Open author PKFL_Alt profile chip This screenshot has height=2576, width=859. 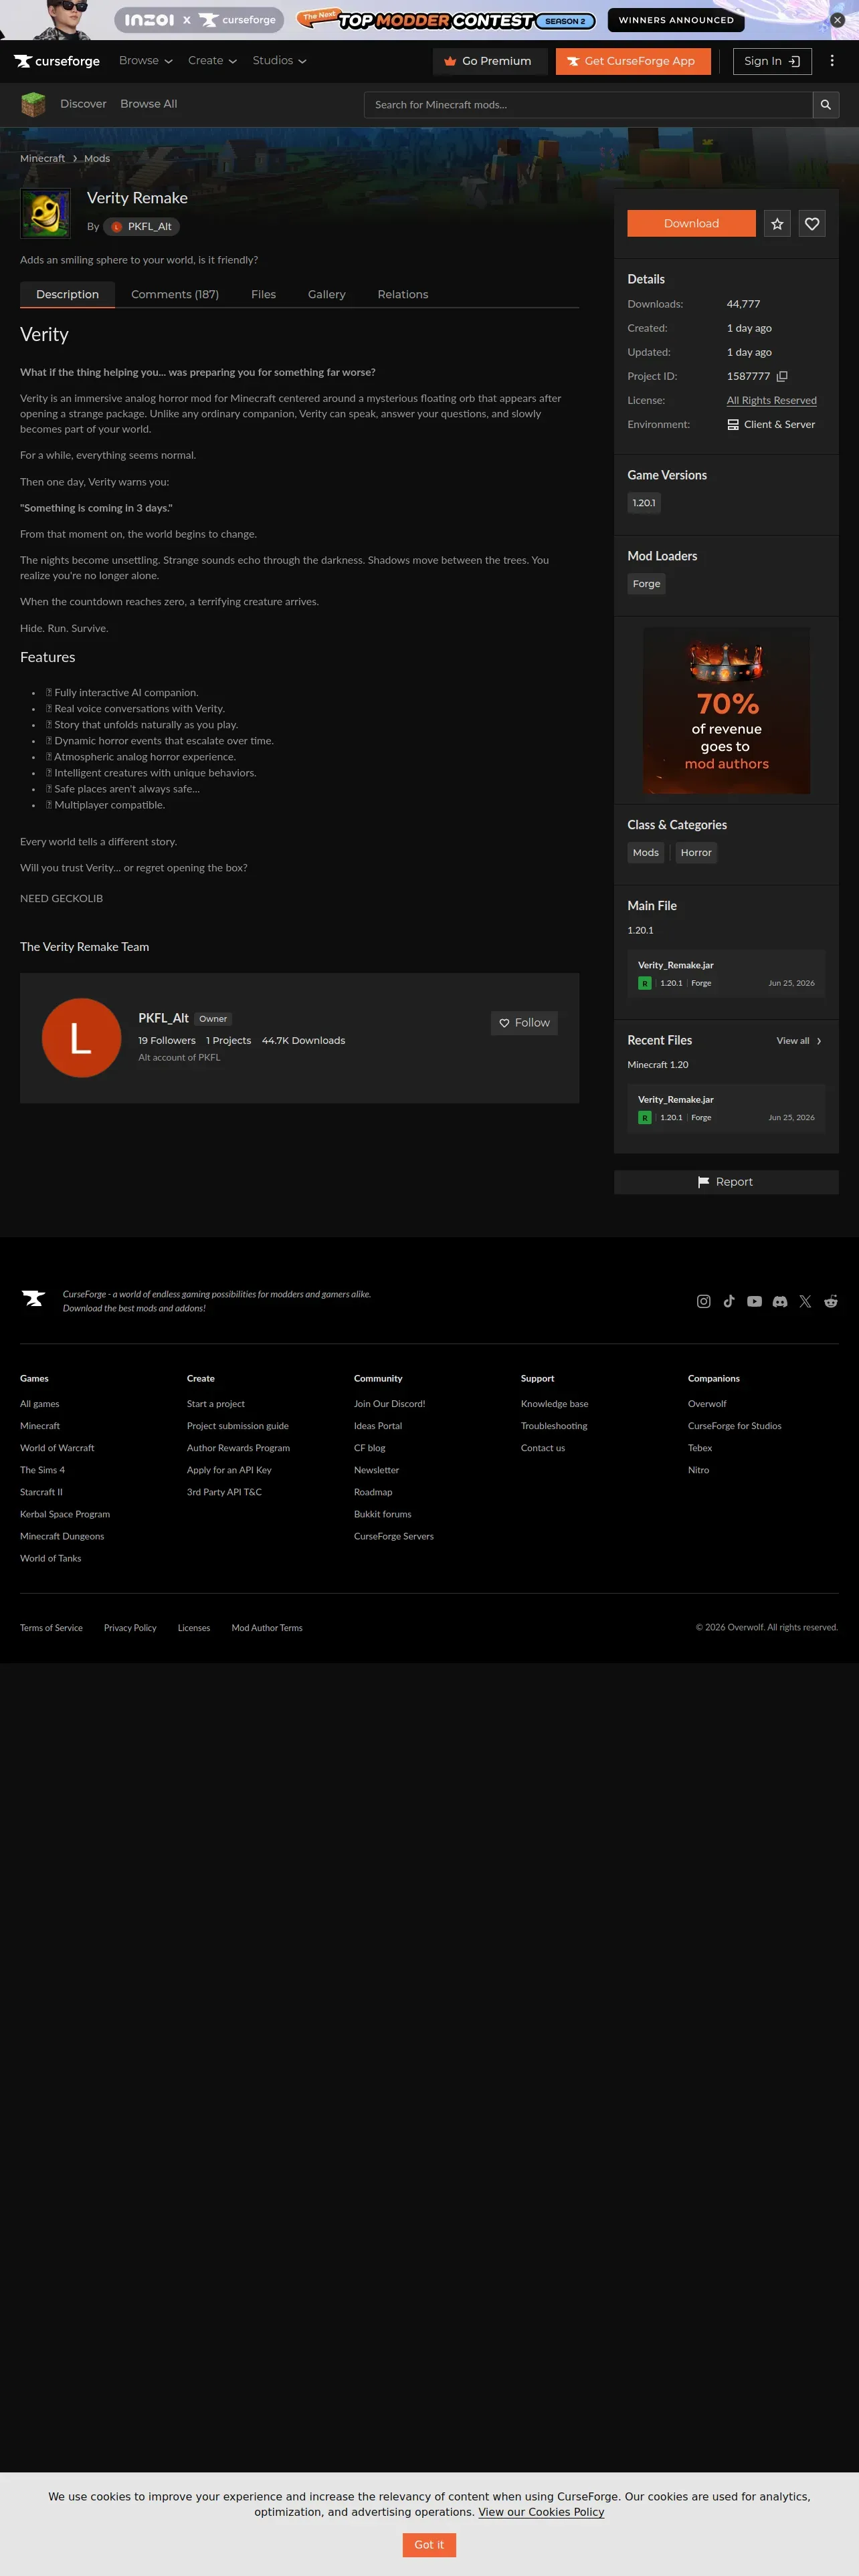(x=141, y=227)
